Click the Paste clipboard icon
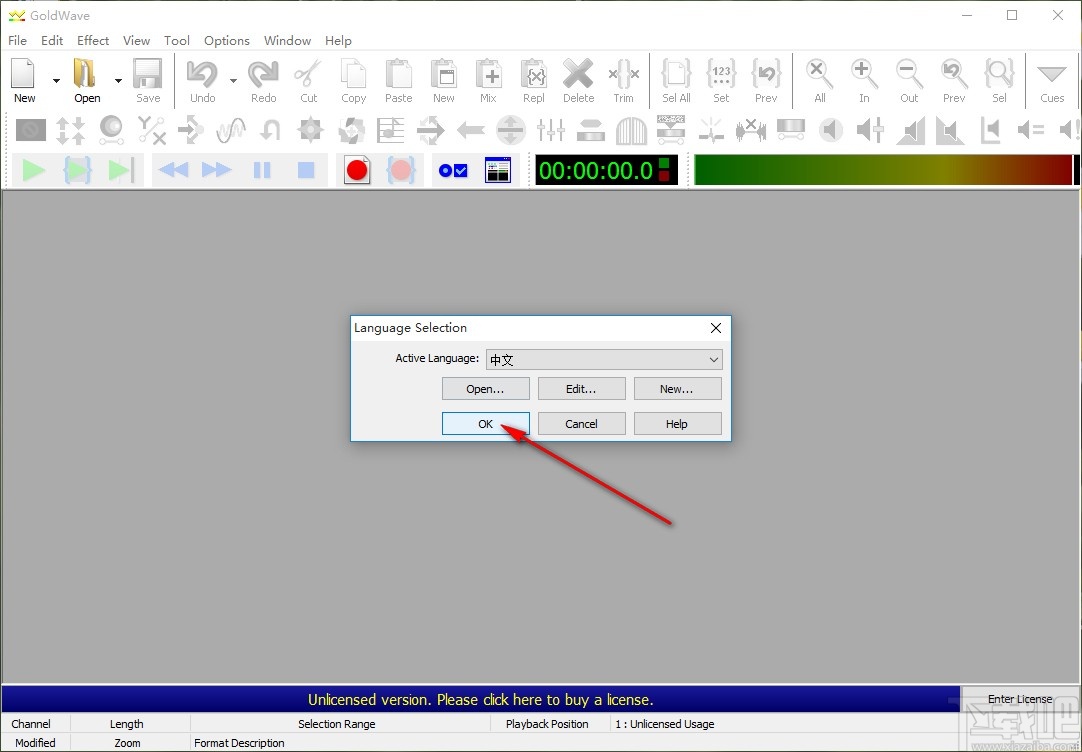 (398, 73)
